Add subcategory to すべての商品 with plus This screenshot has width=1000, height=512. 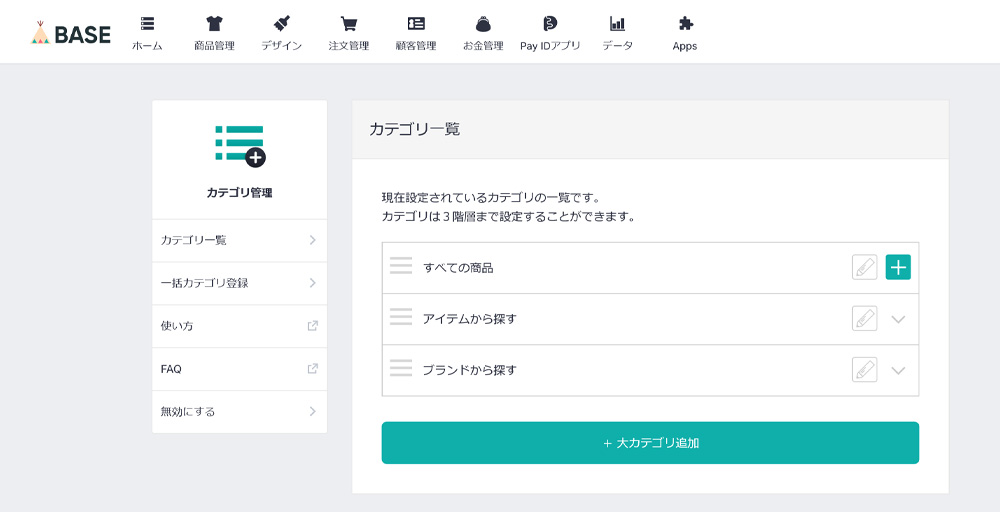point(898,267)
